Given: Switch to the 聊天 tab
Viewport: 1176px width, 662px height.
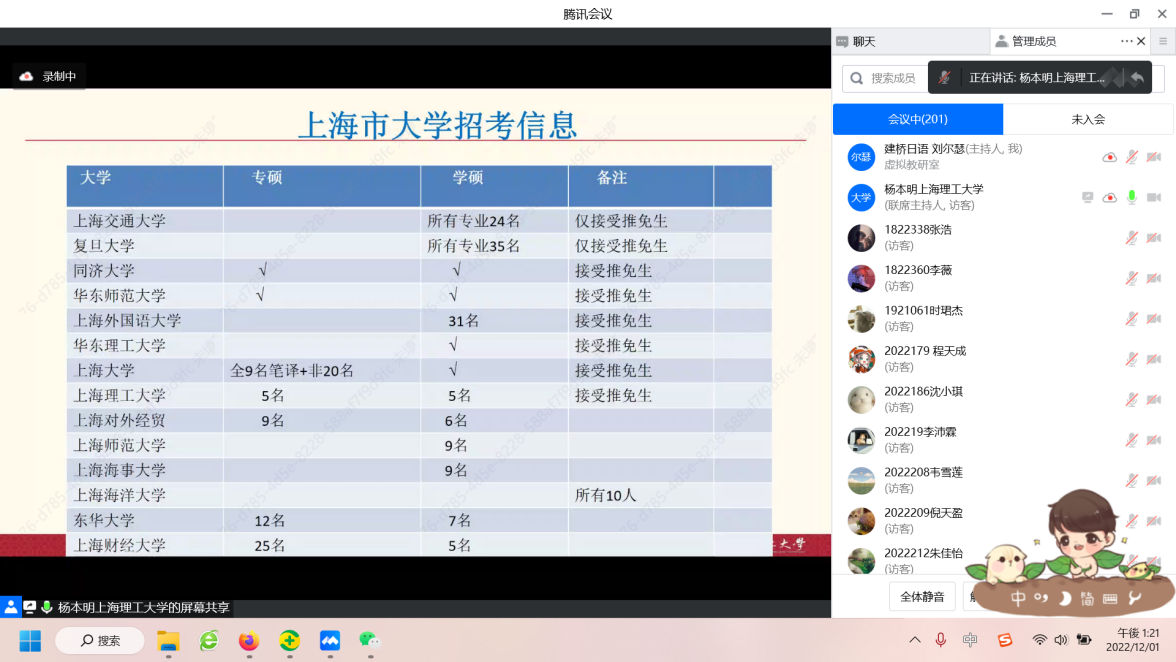Looking at the screenshot, I should coord(856,41).
